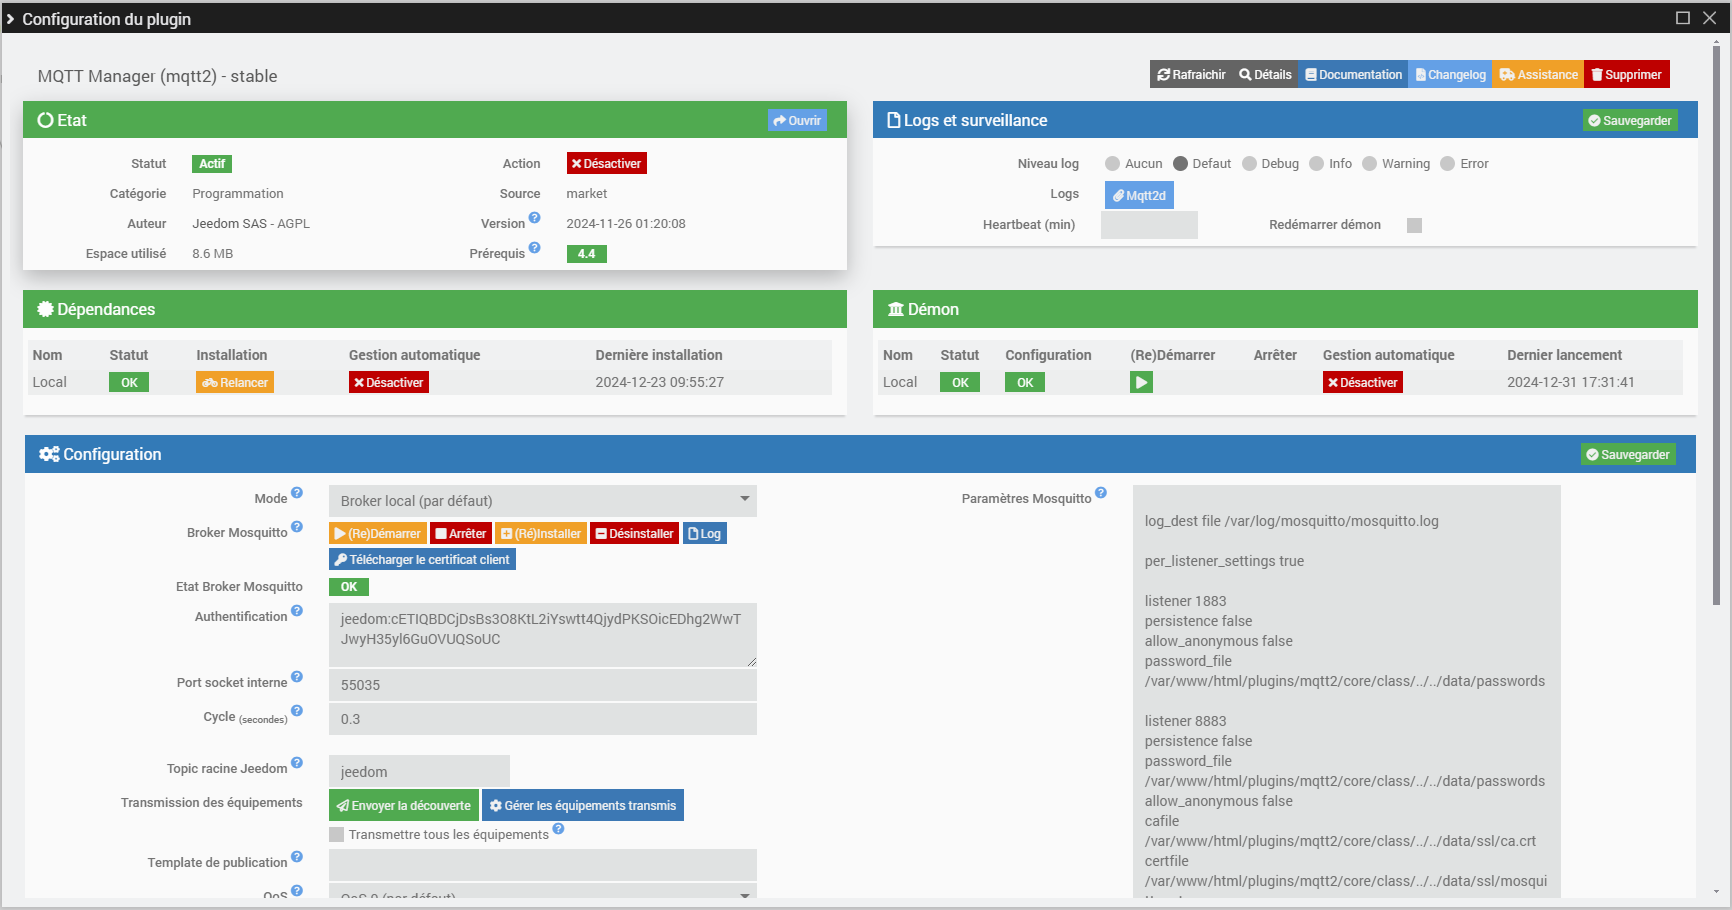Click the Cycle seconds field

tap(543, 719)
